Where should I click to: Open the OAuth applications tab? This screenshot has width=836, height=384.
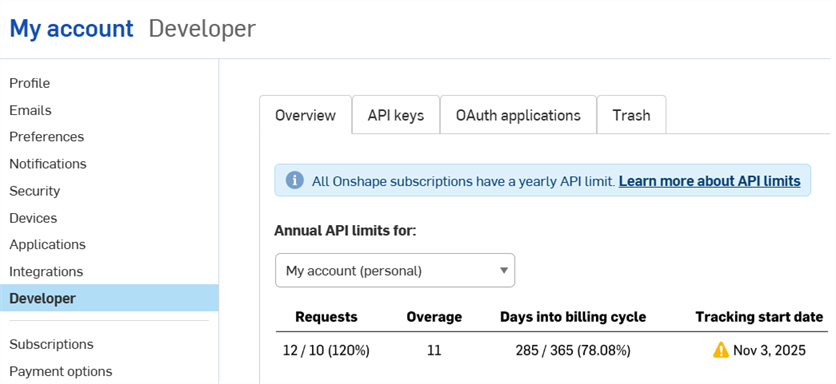(x=518, y=115)
